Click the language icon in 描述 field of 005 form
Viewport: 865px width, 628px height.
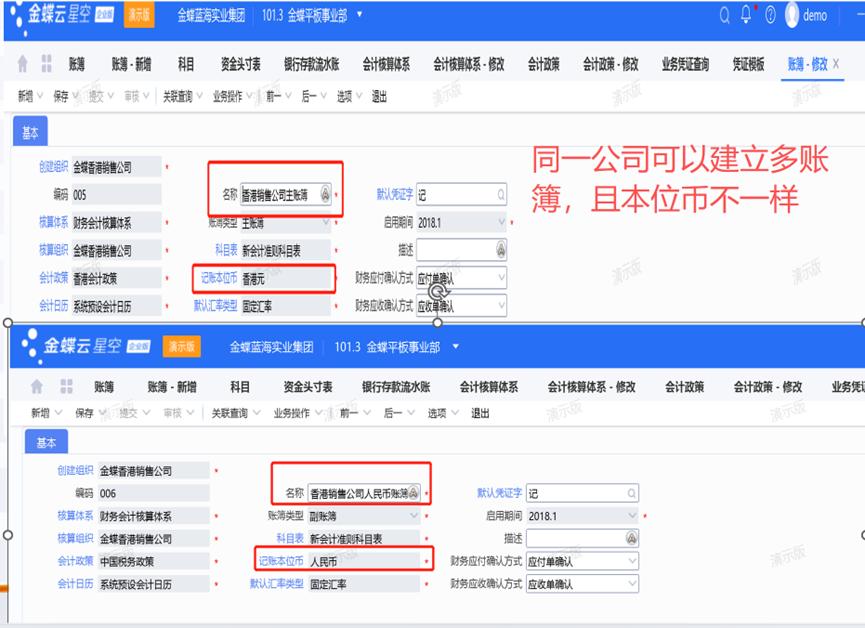coord(500,250)
